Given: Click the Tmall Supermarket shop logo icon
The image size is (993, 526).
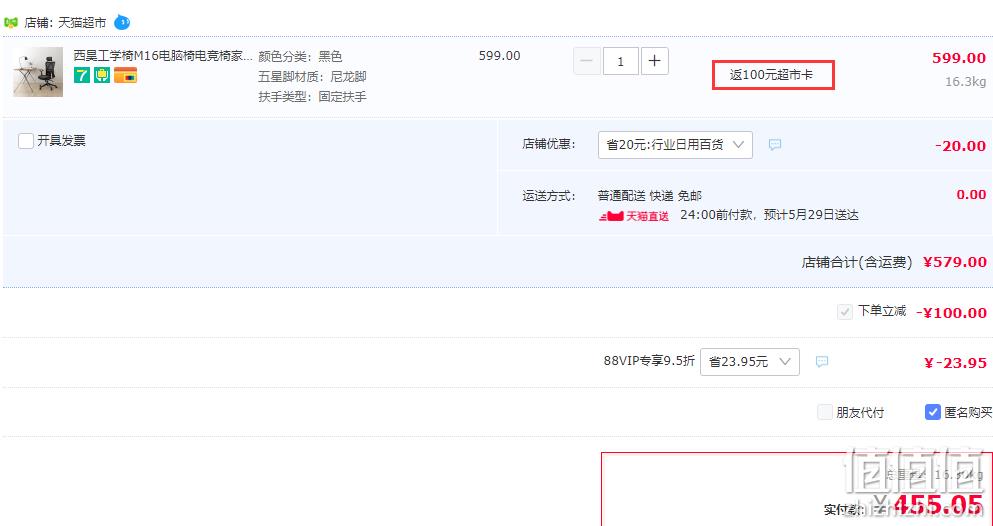Looking at the screenshot, I should [11, 23].
